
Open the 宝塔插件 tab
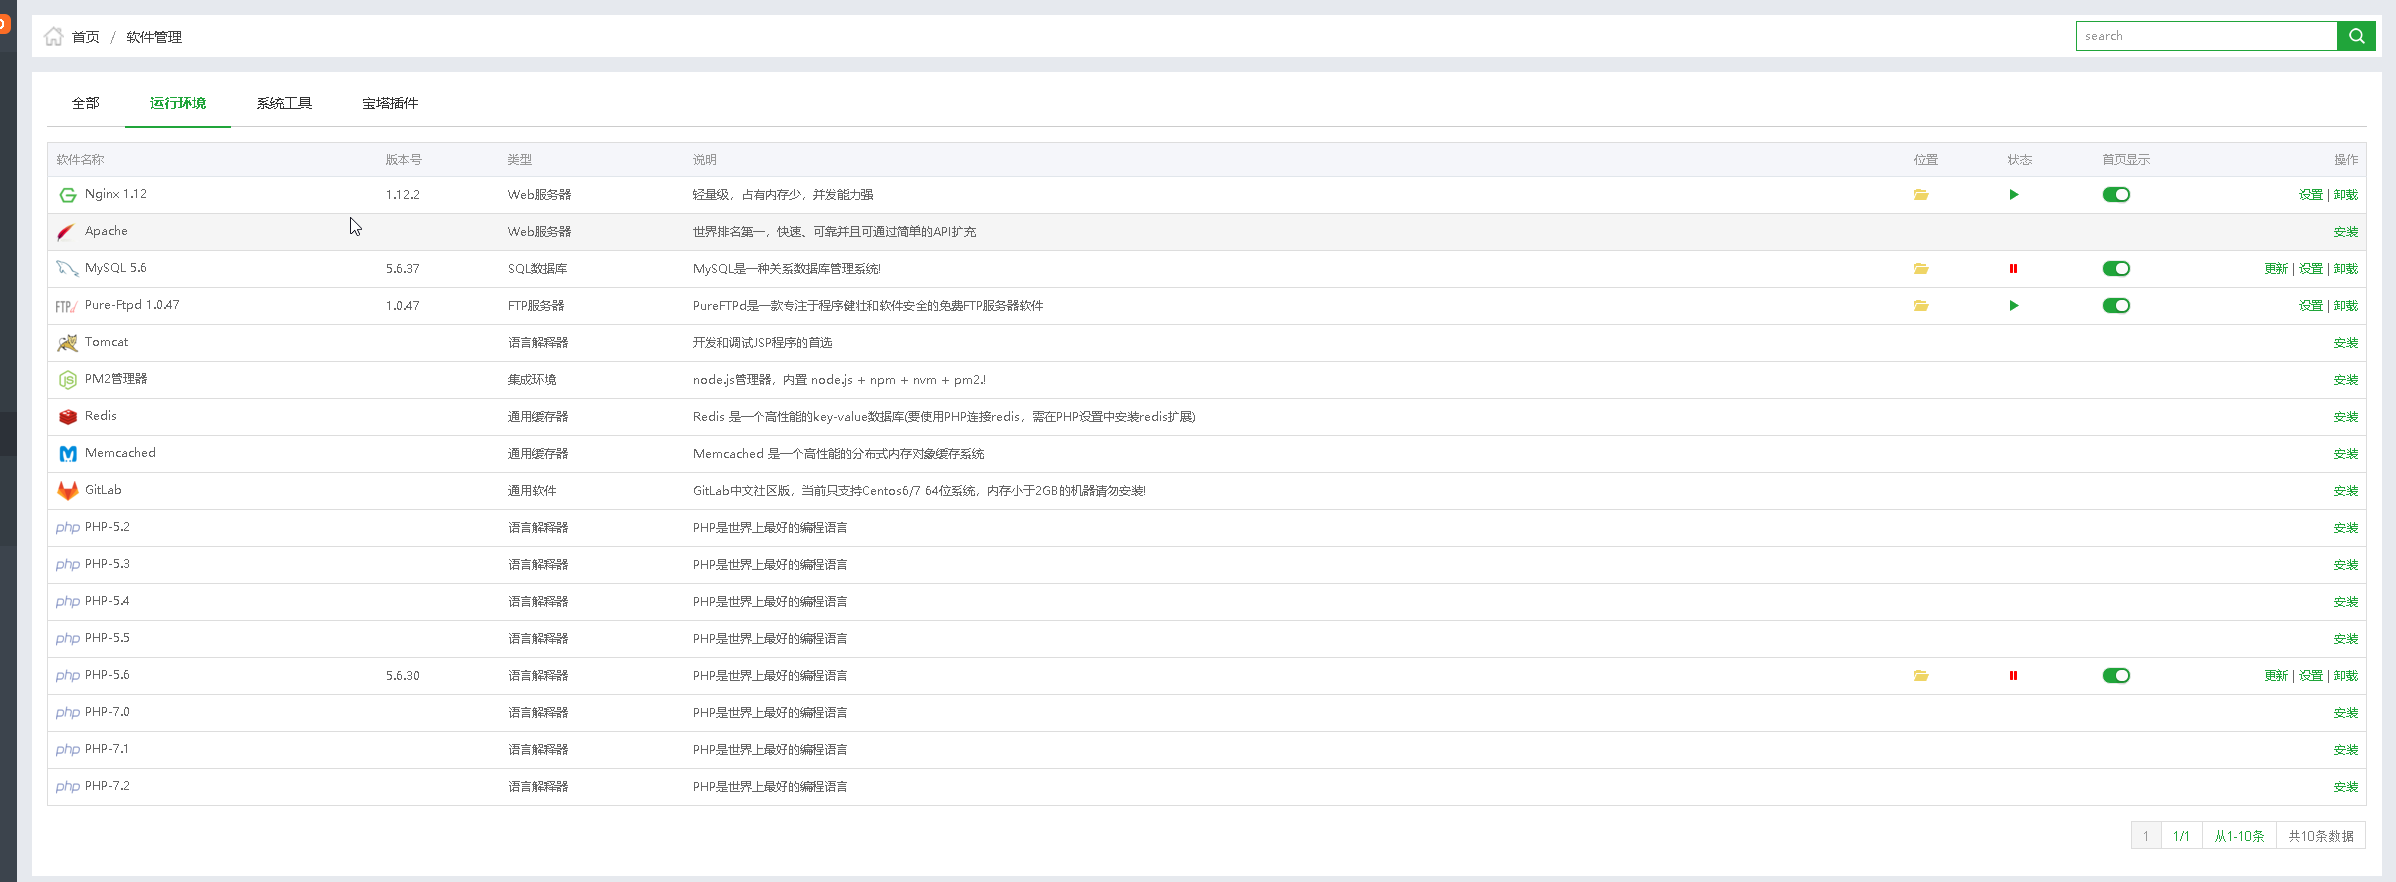pos(390,103)
